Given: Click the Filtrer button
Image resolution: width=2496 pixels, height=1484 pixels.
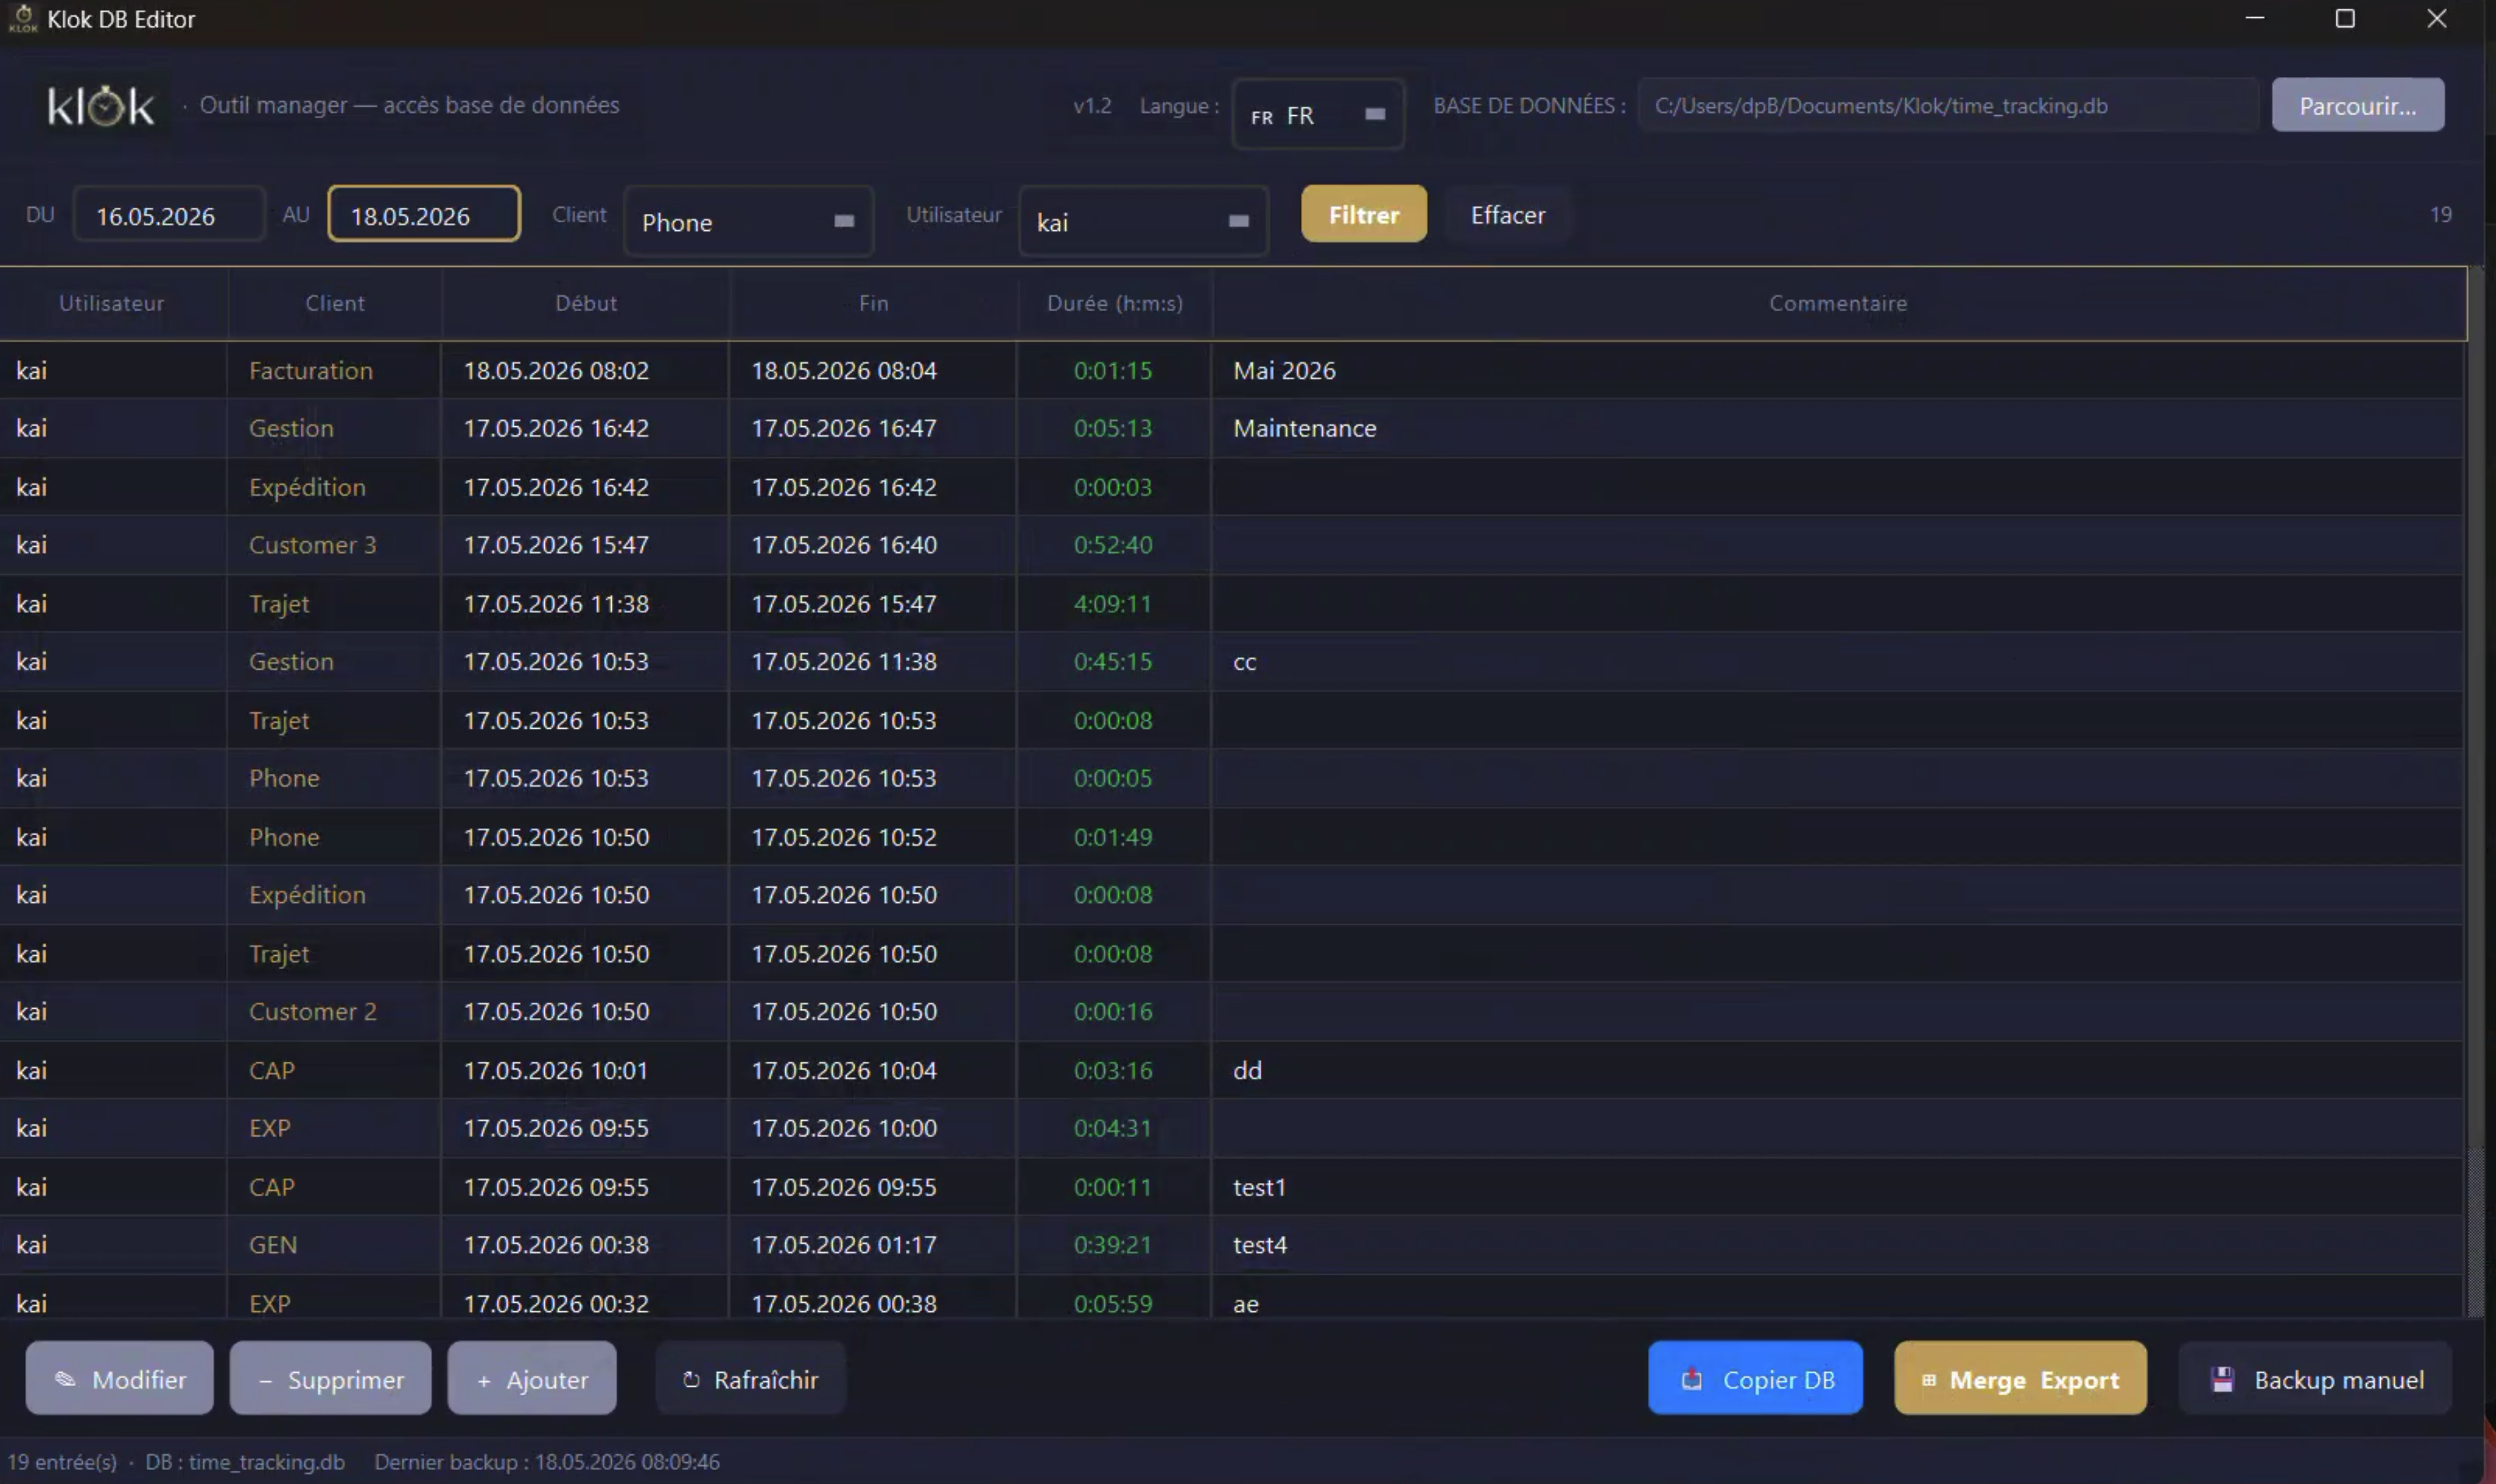Looking at the screenshot, I should [1364, 214].
